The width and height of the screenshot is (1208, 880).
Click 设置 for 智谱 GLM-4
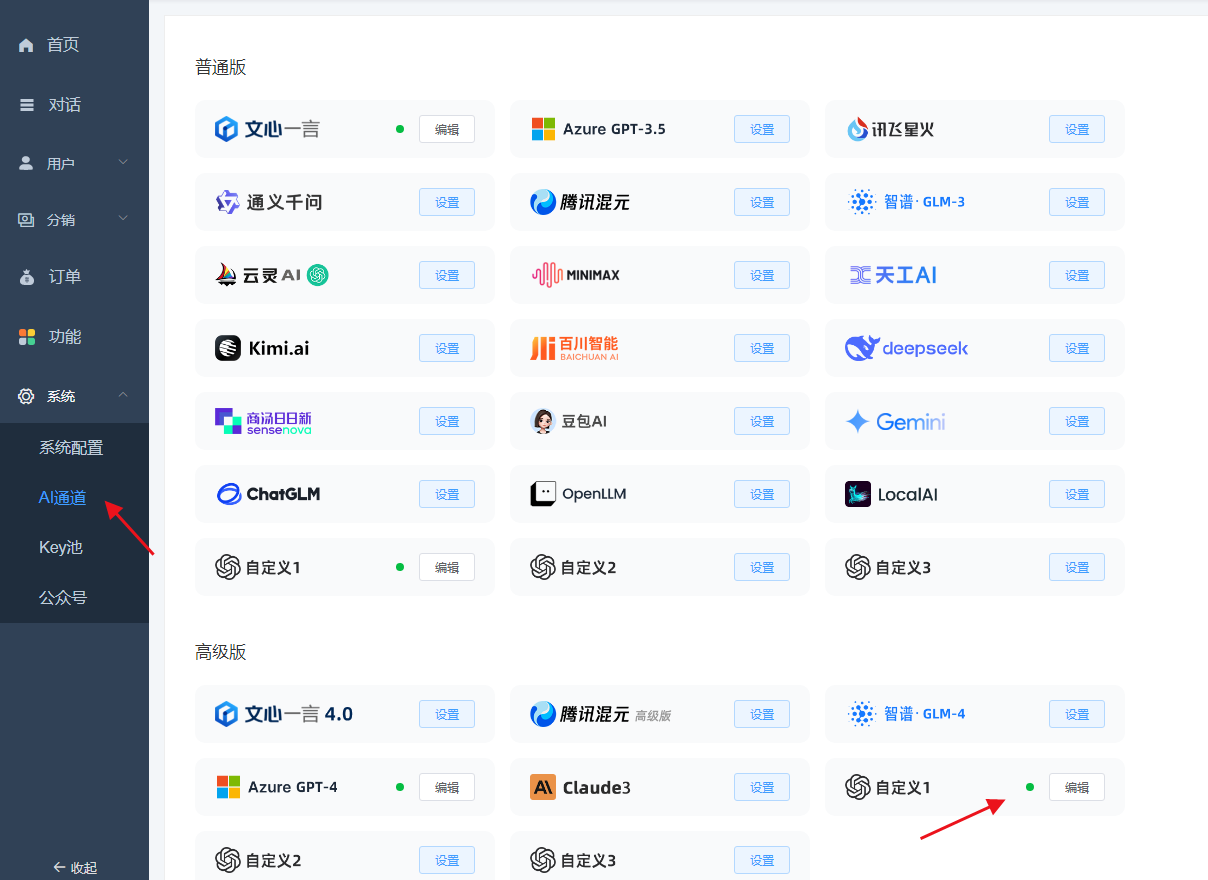tap(1077, 714)
